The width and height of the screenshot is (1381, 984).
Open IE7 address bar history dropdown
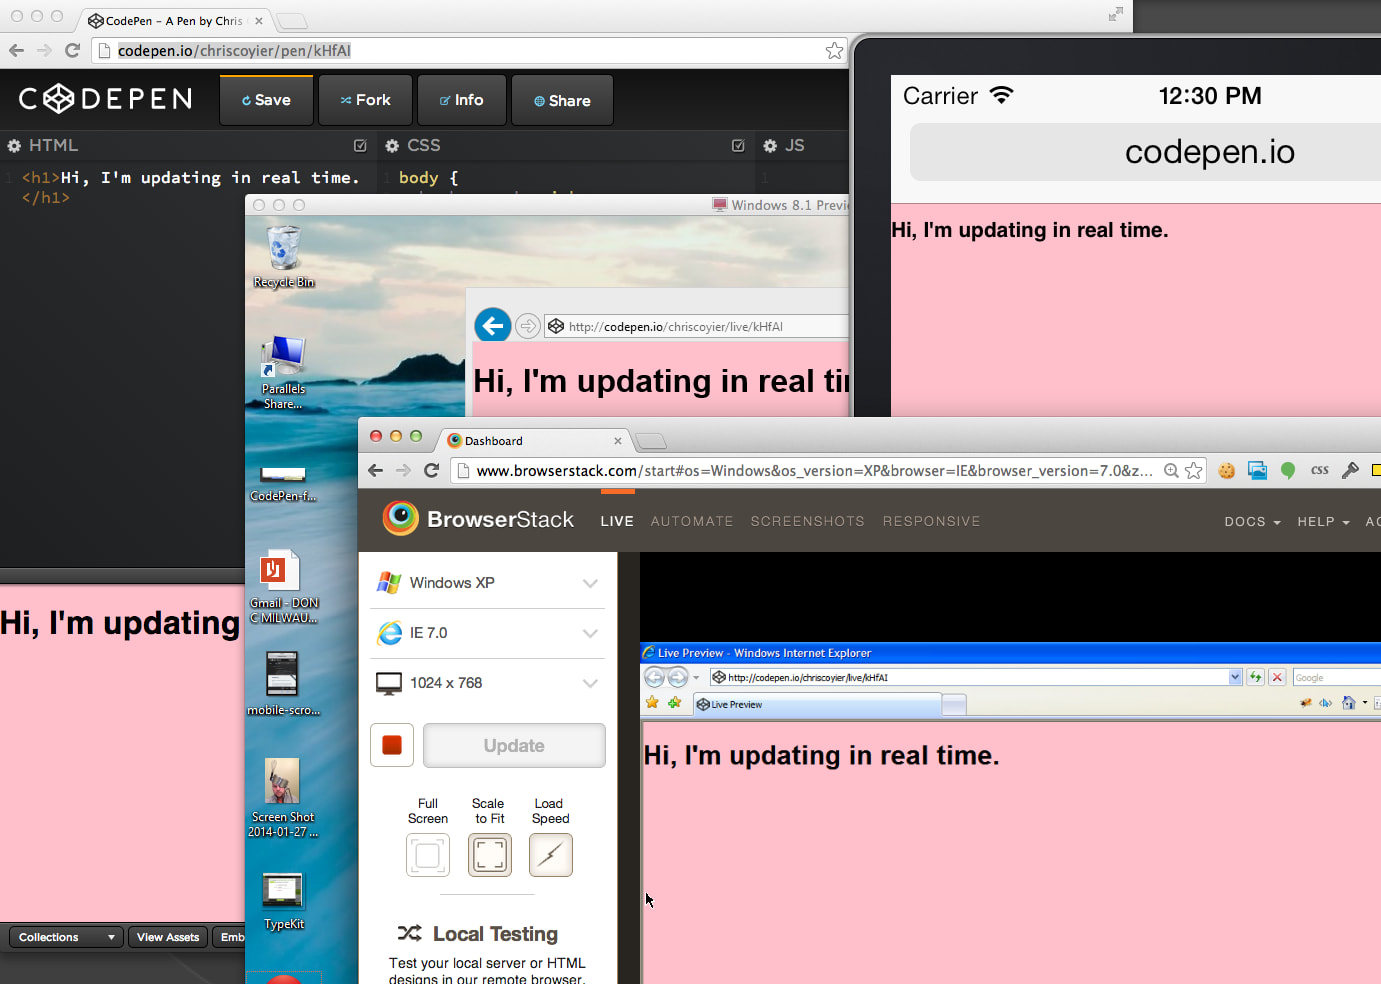coord(1235,677)
